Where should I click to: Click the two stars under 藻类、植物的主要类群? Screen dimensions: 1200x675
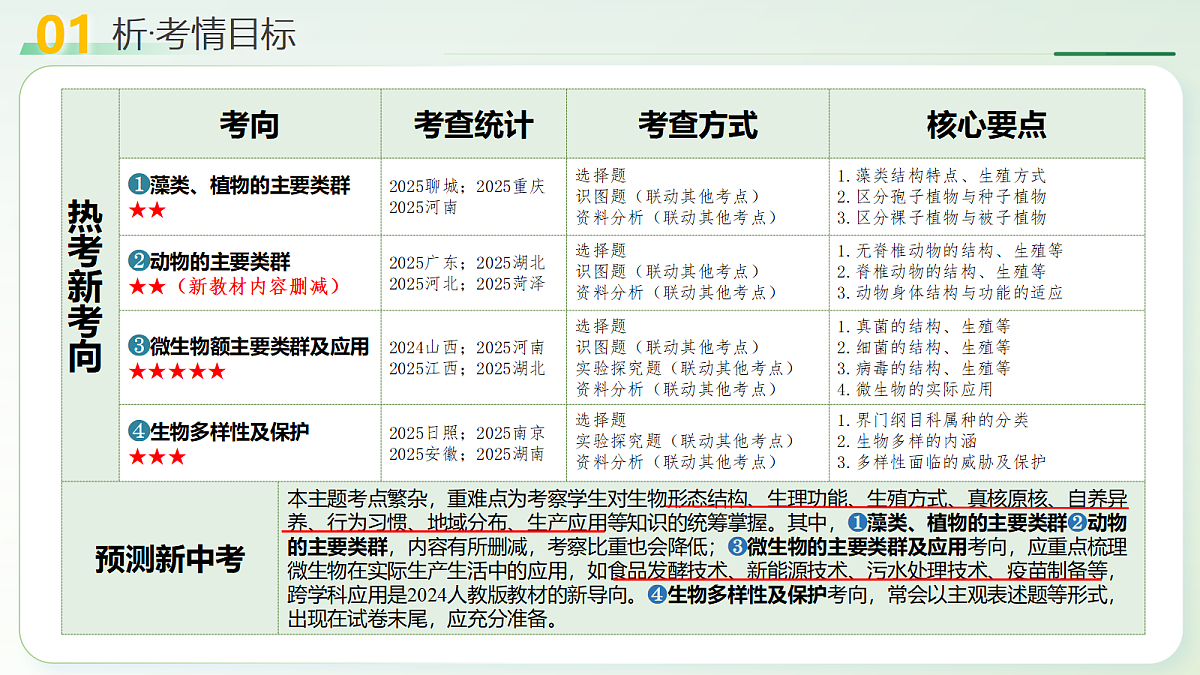pos(147,211)
